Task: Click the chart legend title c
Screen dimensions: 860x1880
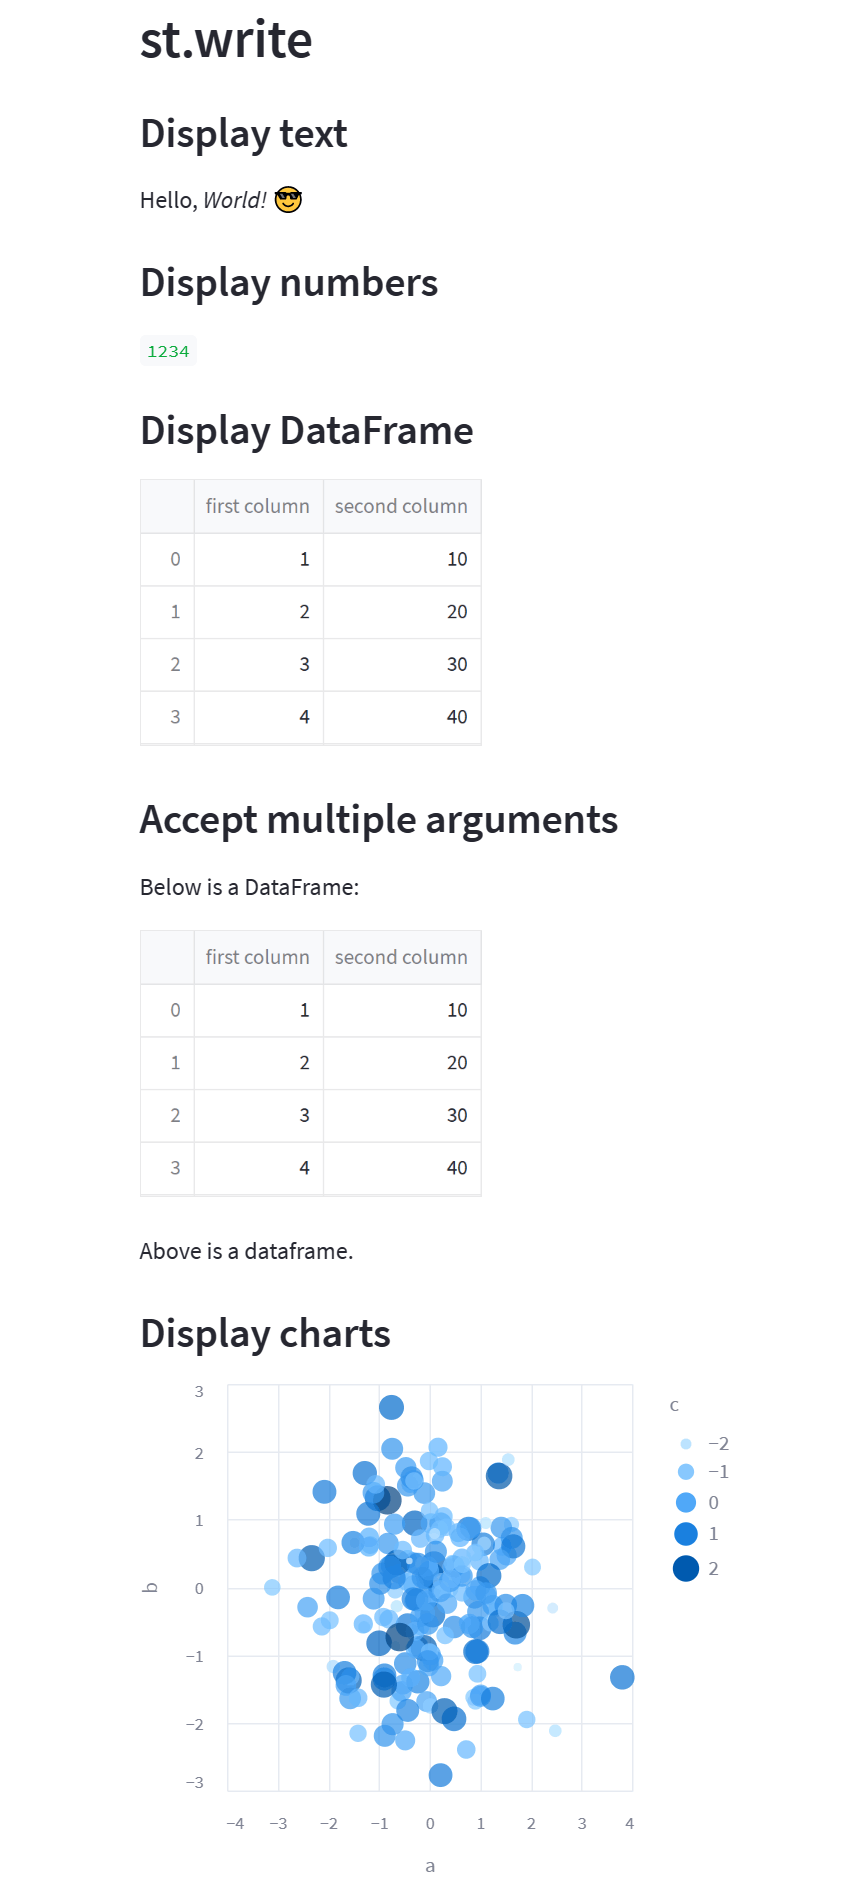Action: point(674,1405)
